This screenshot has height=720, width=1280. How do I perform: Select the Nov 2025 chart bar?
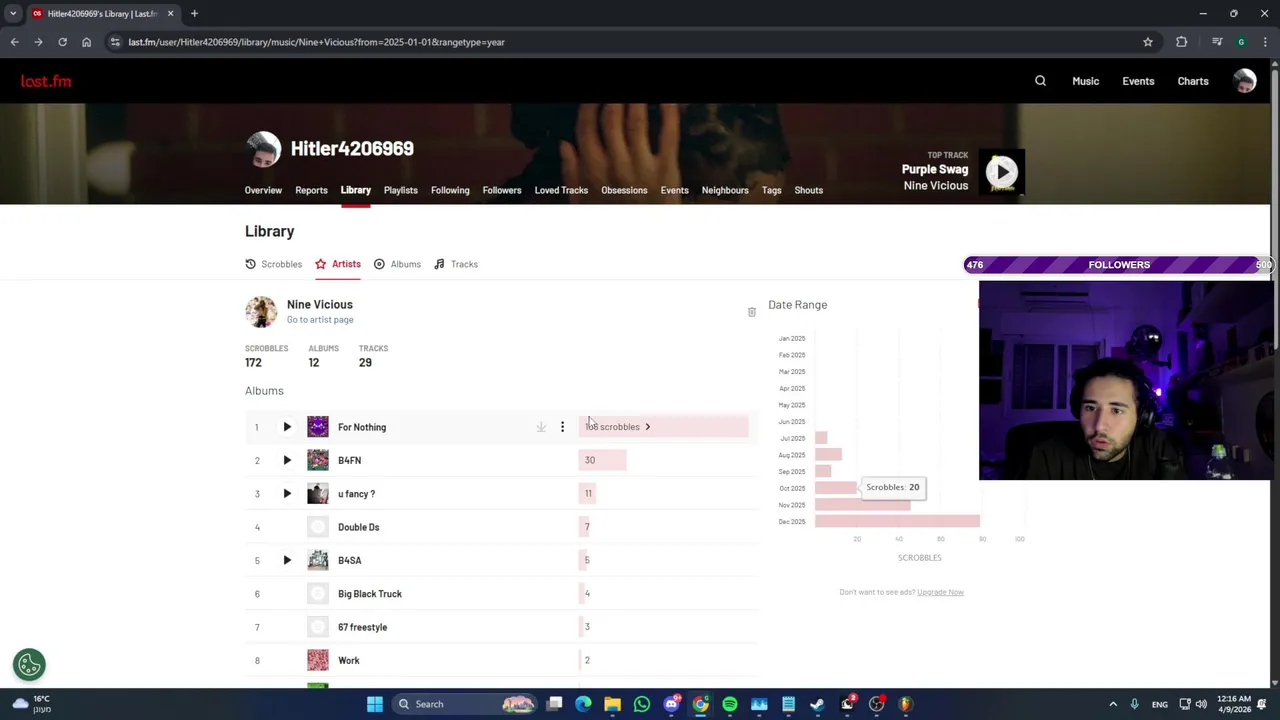tap(862, 505)
